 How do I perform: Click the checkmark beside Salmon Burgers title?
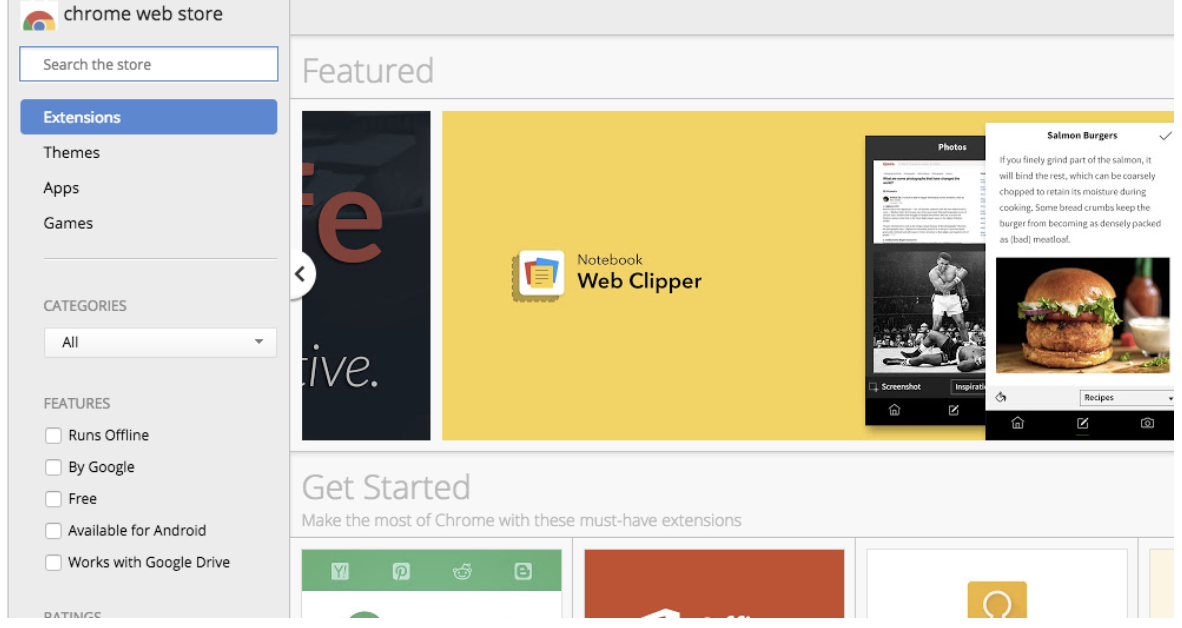(1165, 136)
